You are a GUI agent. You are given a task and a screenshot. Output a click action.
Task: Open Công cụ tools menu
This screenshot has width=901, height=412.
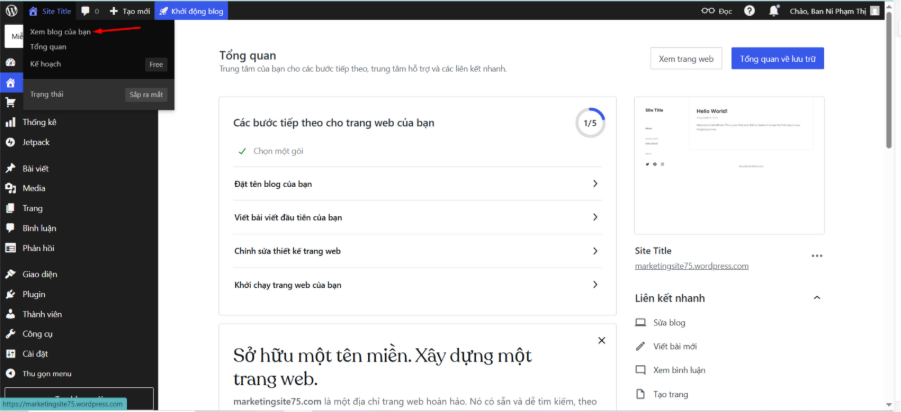click(38, 333)
